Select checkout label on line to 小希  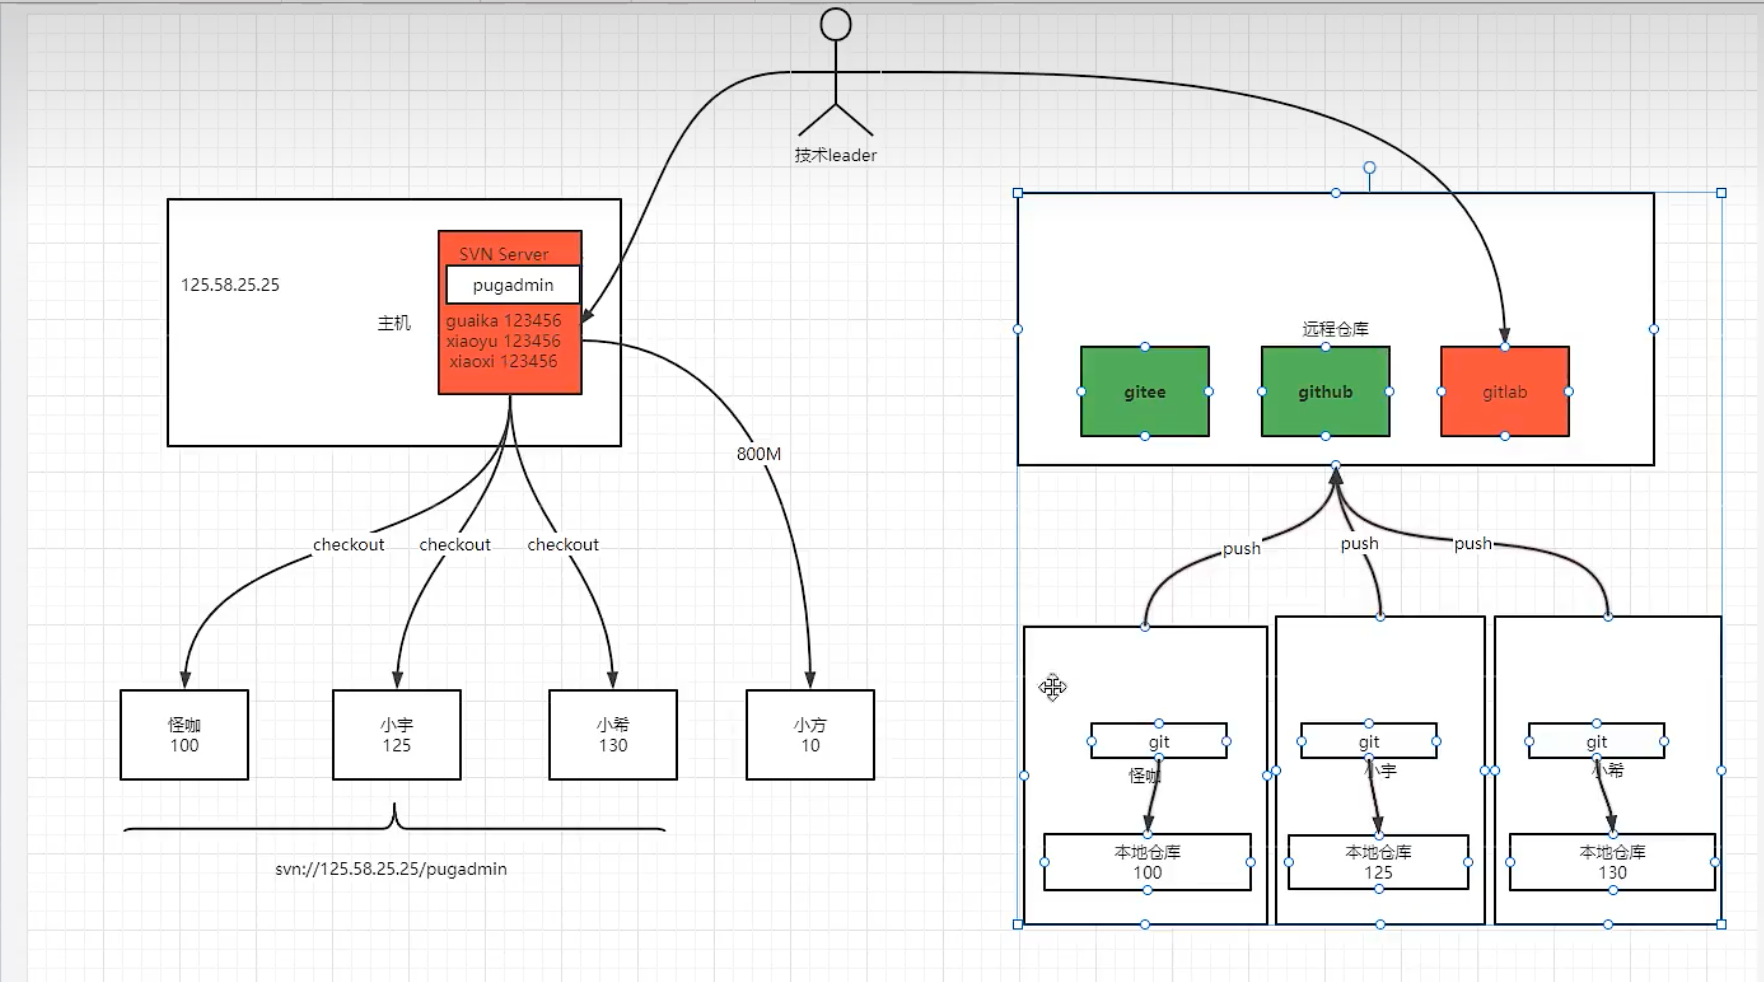point(563,544)
